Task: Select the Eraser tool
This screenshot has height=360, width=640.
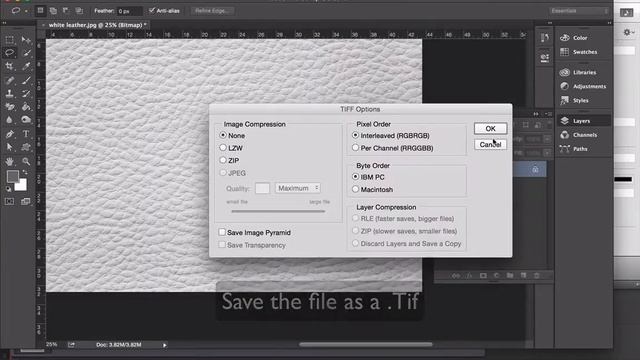Action: (x=9, y=107)
